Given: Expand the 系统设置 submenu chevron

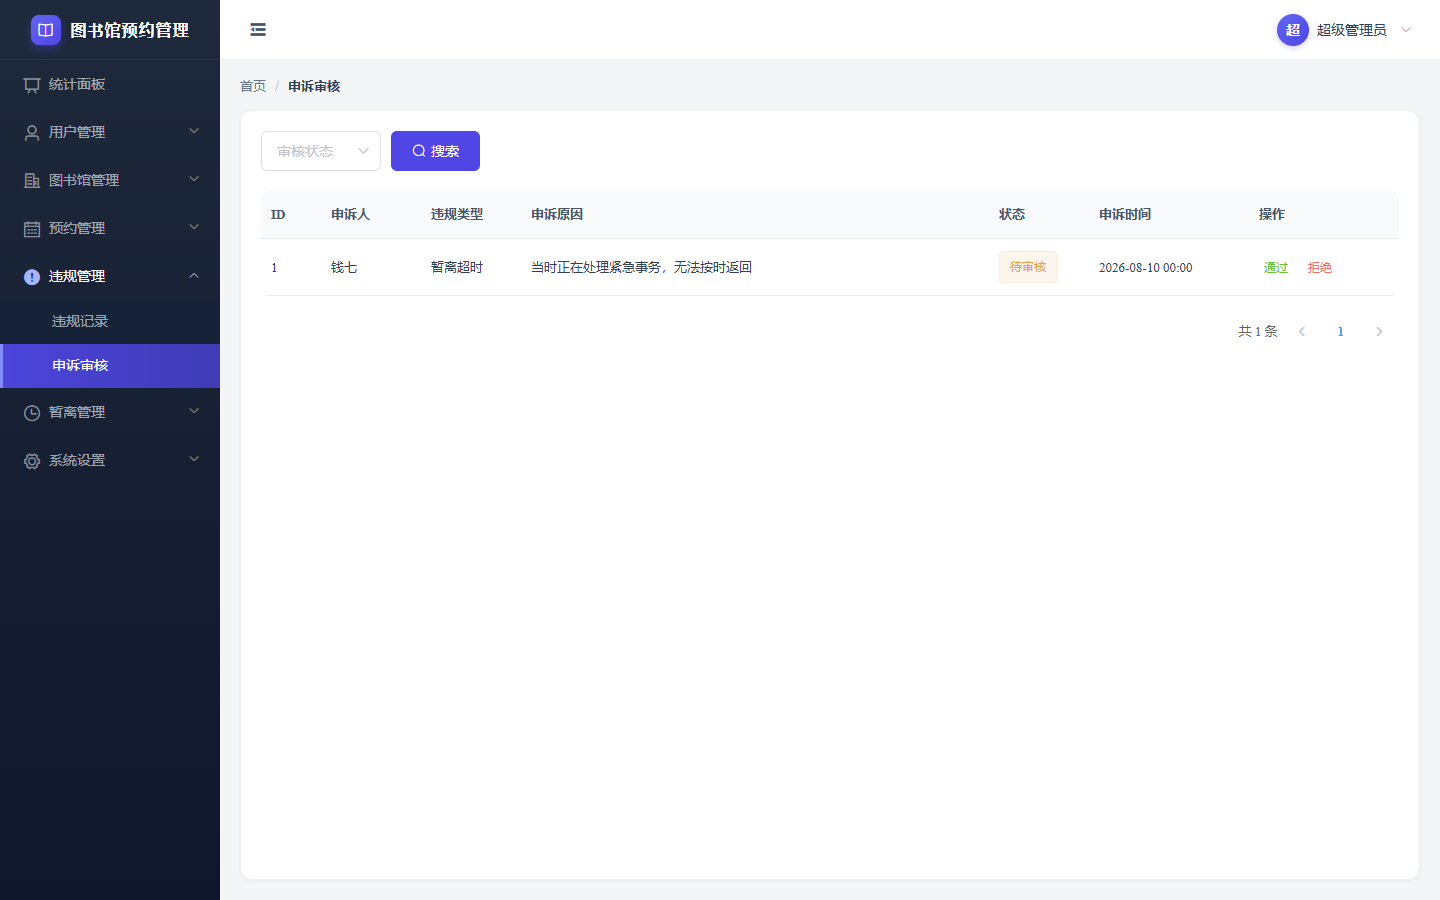Looking at the screenshot, I should [194, 459].
